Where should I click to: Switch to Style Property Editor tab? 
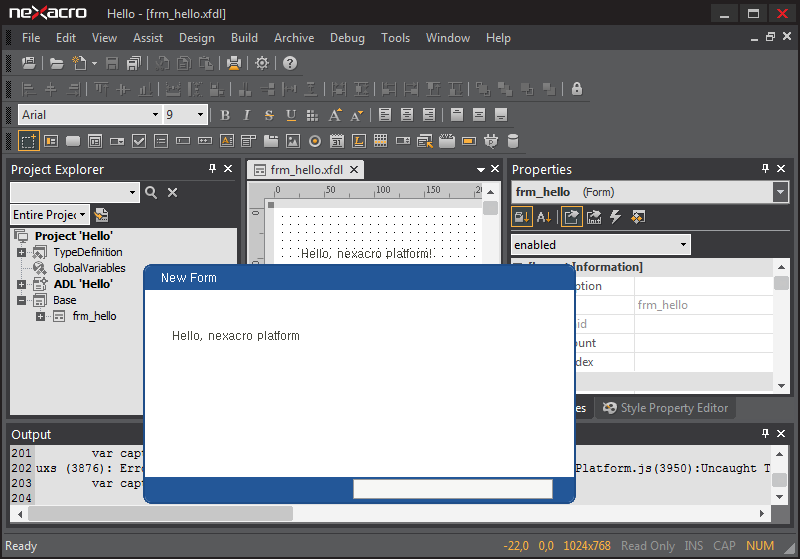[x=665, y=408]
